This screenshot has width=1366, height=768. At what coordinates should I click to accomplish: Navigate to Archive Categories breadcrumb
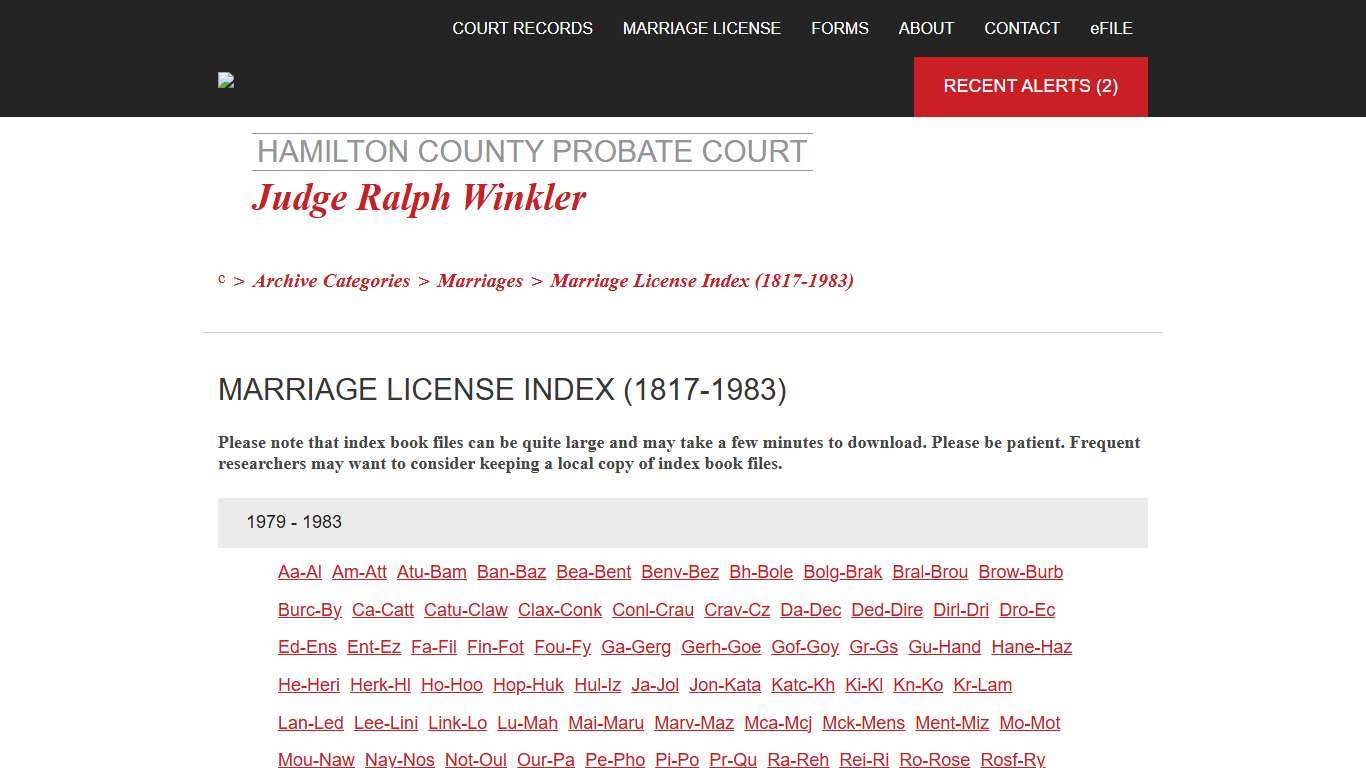[x=331, y=281]
